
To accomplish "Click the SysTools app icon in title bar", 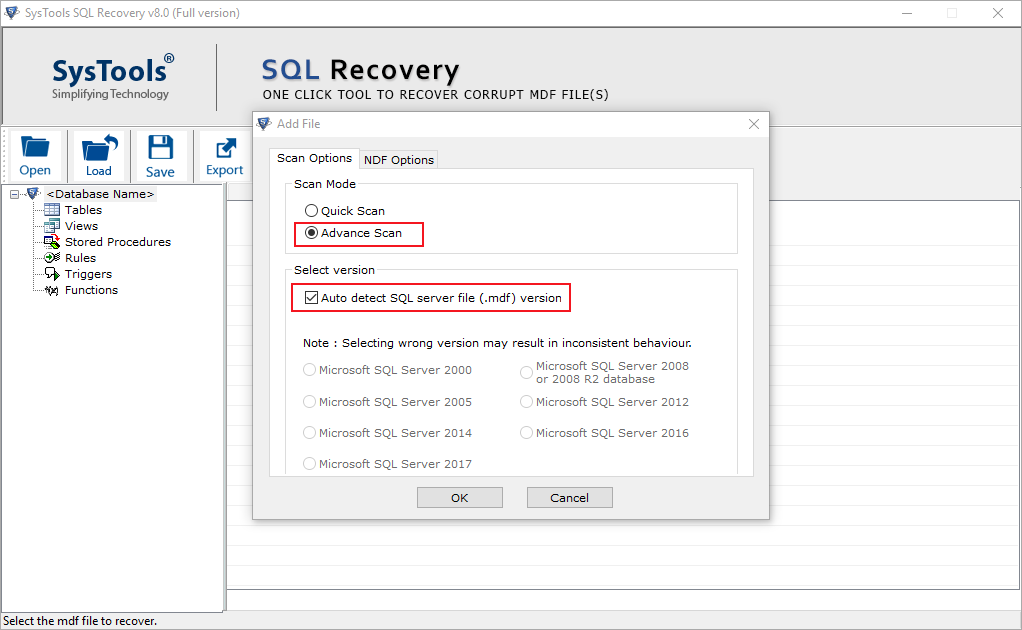I will [x=12, y=12].
